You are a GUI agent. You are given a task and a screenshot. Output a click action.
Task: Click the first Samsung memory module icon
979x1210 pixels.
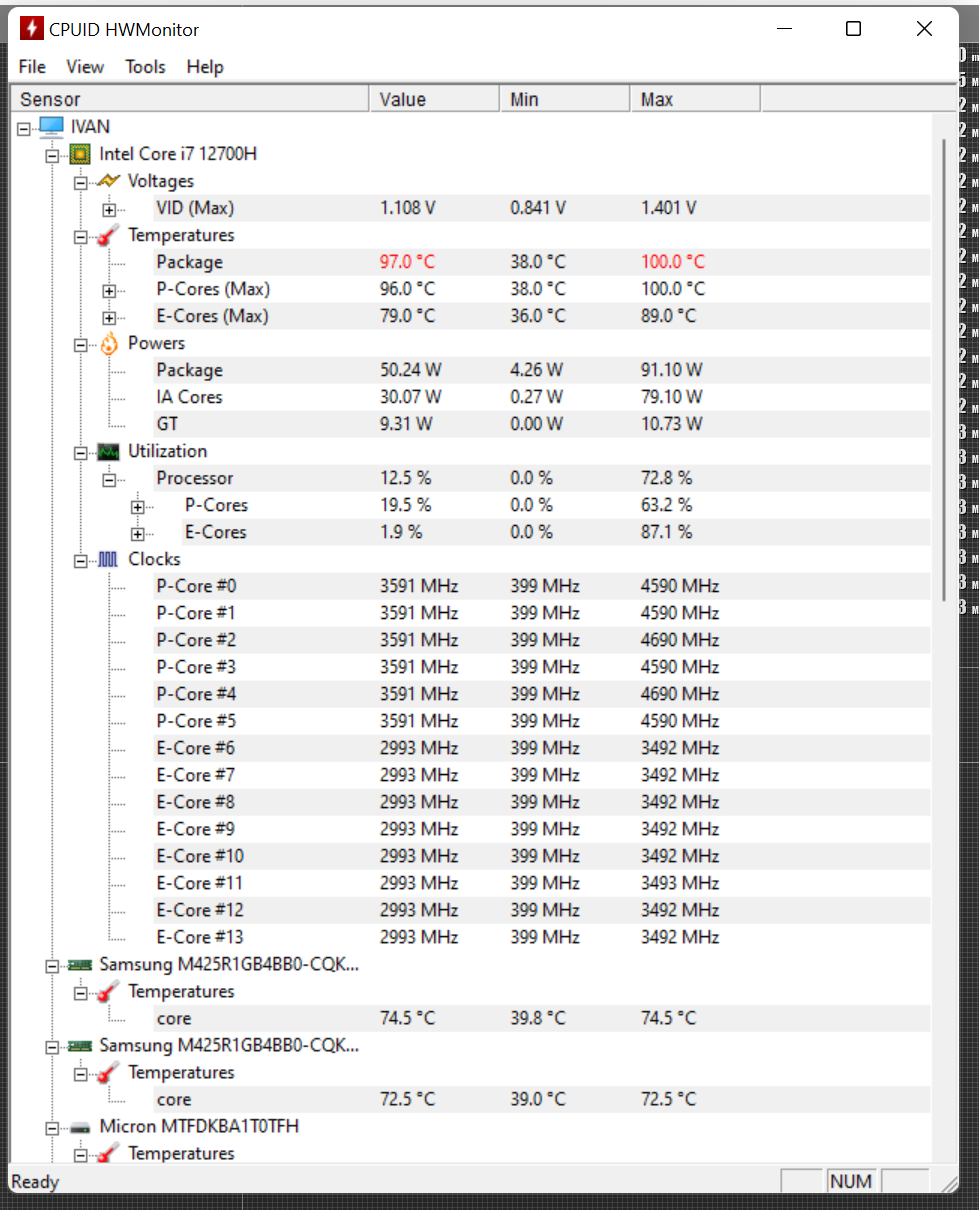point(80,965)
